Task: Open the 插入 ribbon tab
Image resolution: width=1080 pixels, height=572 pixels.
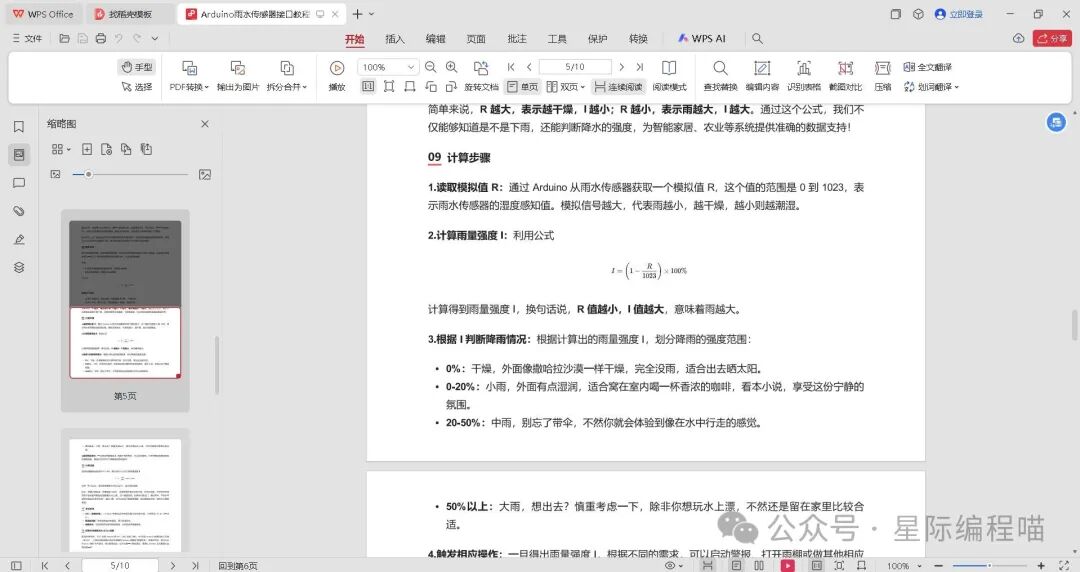Action: point(395,39)
